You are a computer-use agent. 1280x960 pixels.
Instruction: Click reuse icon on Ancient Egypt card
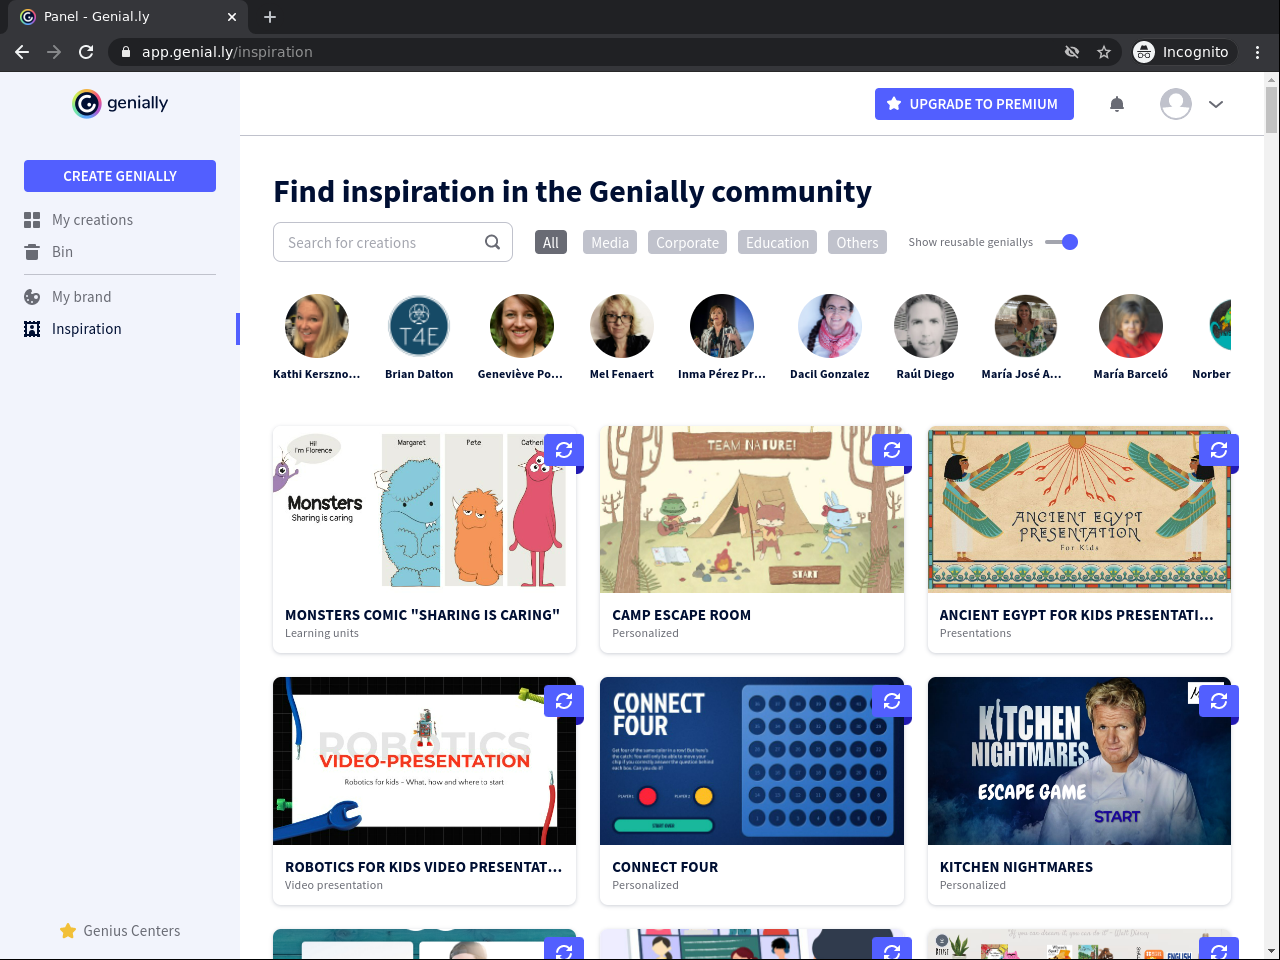[1219, 450]
